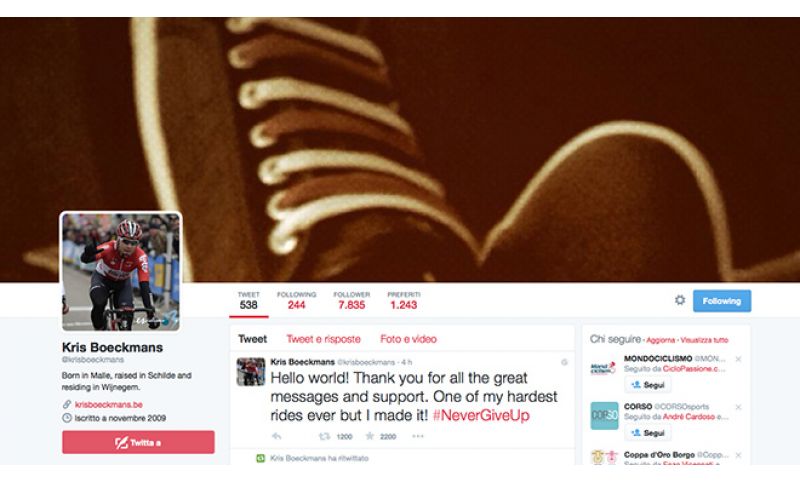The image size is (800, 484).
Task: Retweet the Hello world tweet
Action: coord(324,436)
